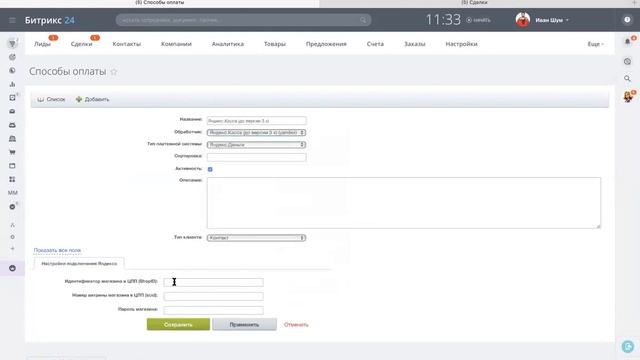
Task: Open the bar chart icon in the sidebar
Action: pos(12,84)
